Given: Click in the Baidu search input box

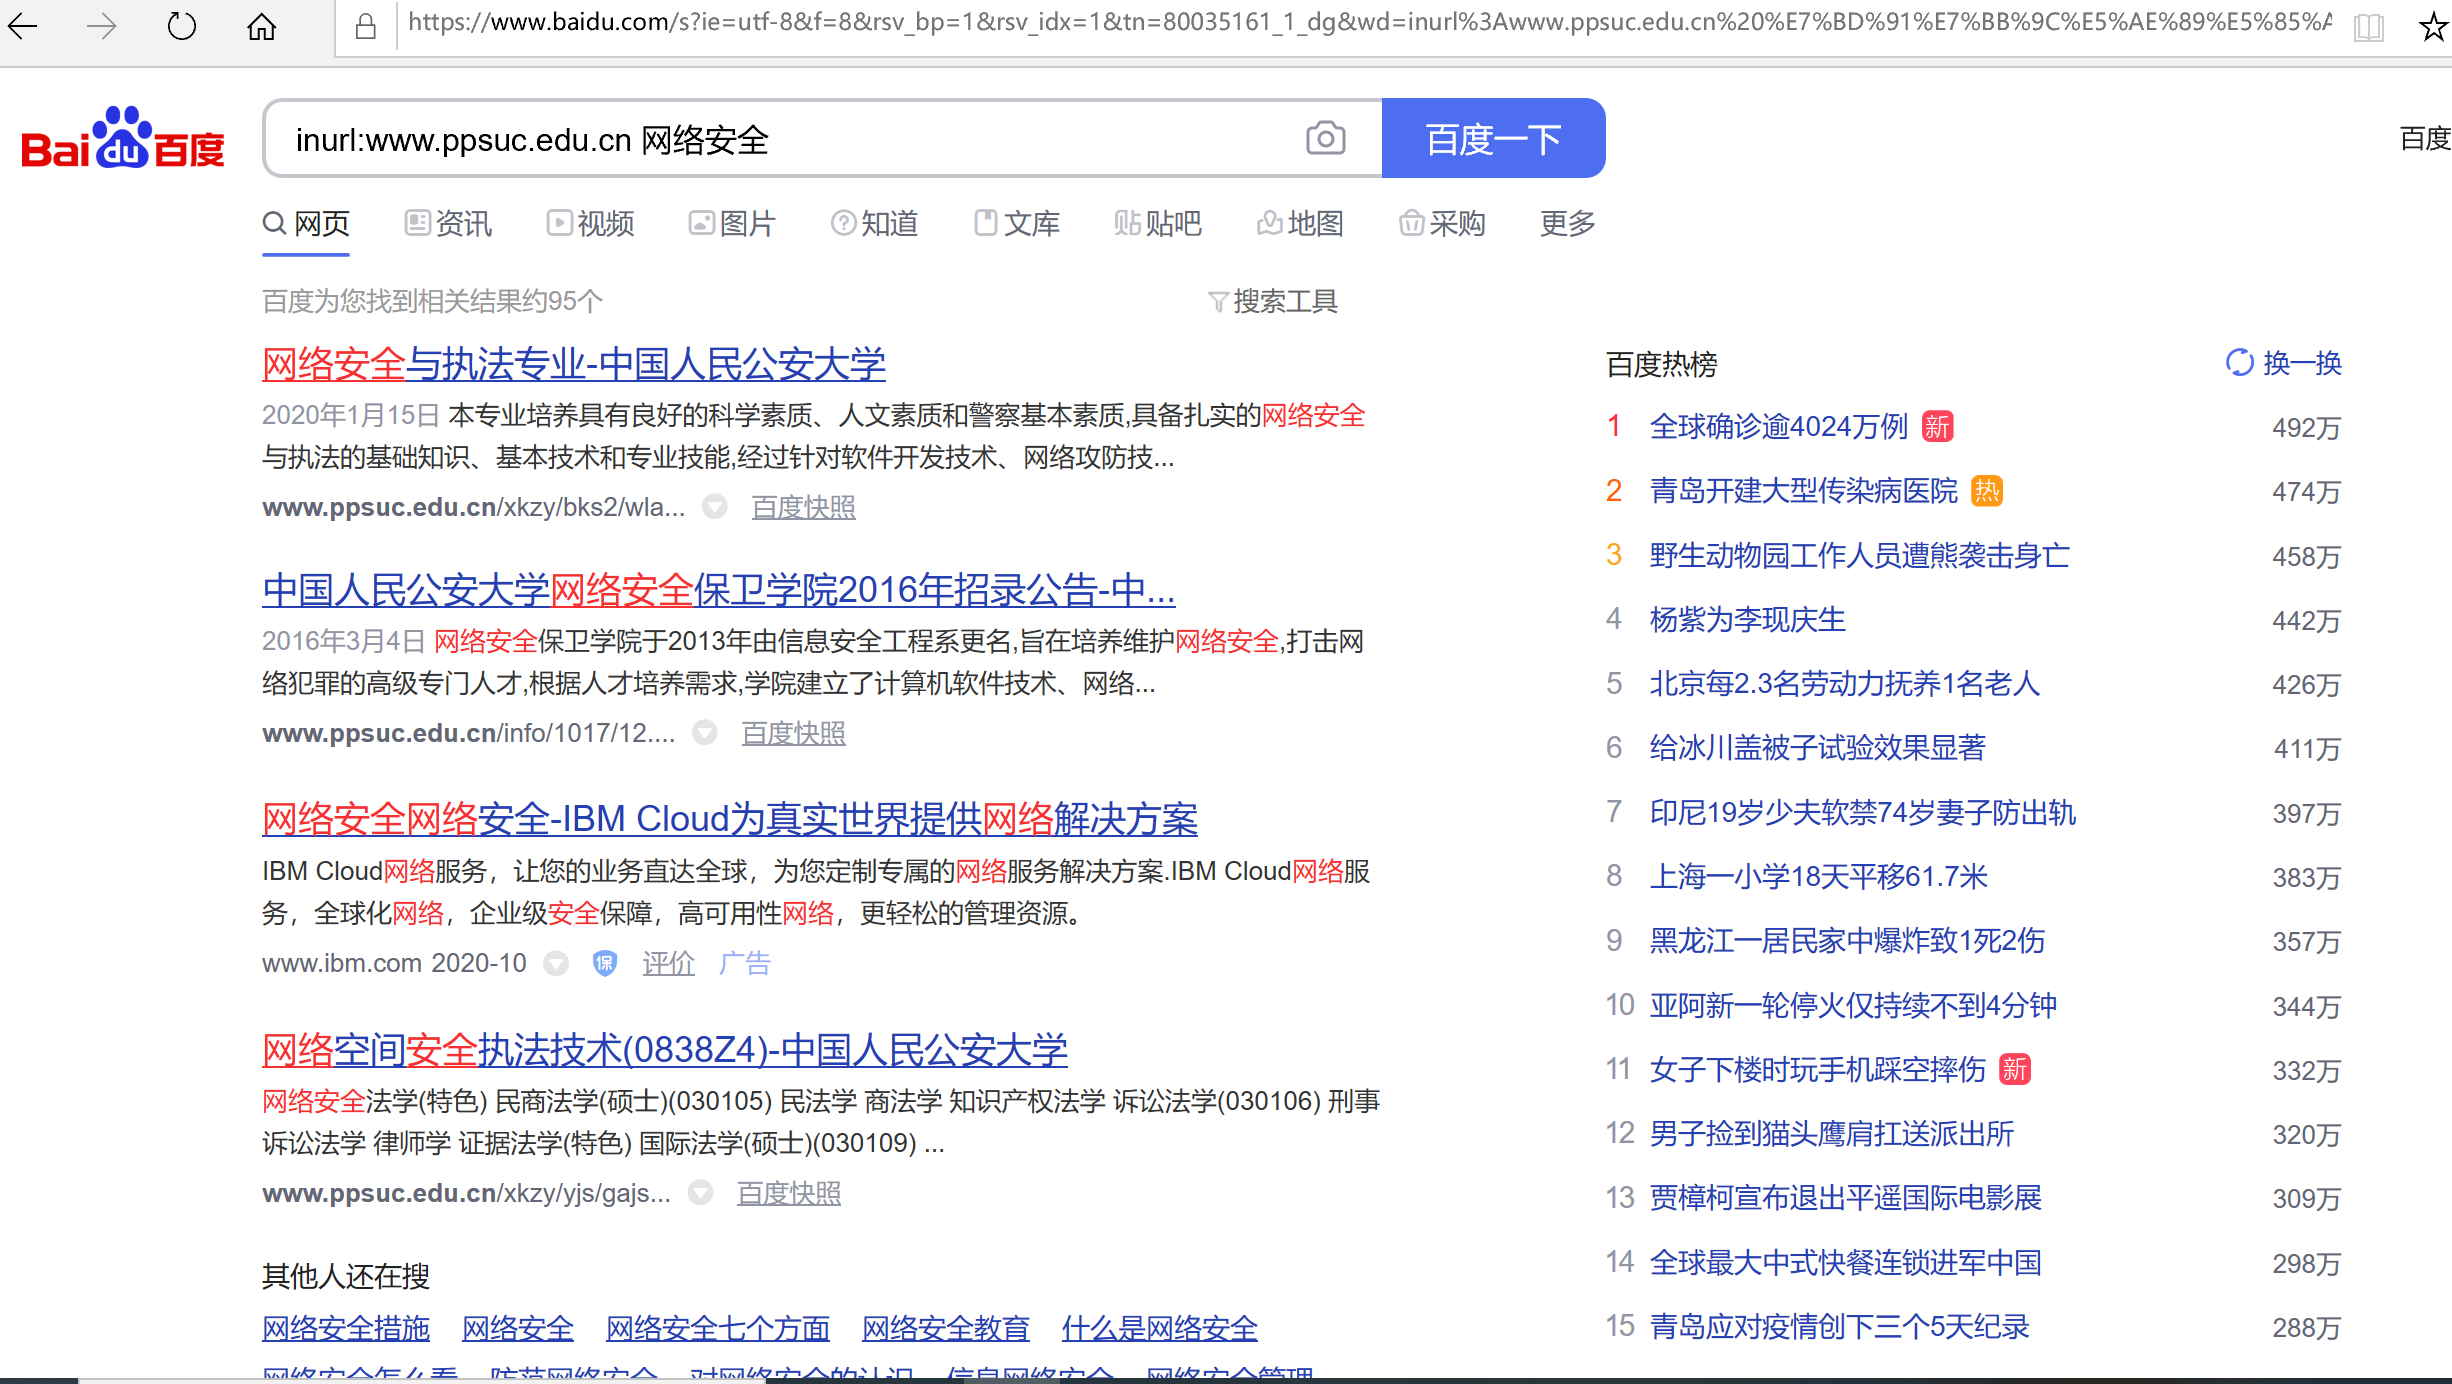Looking at the screenshot, I should coord(780,139).
